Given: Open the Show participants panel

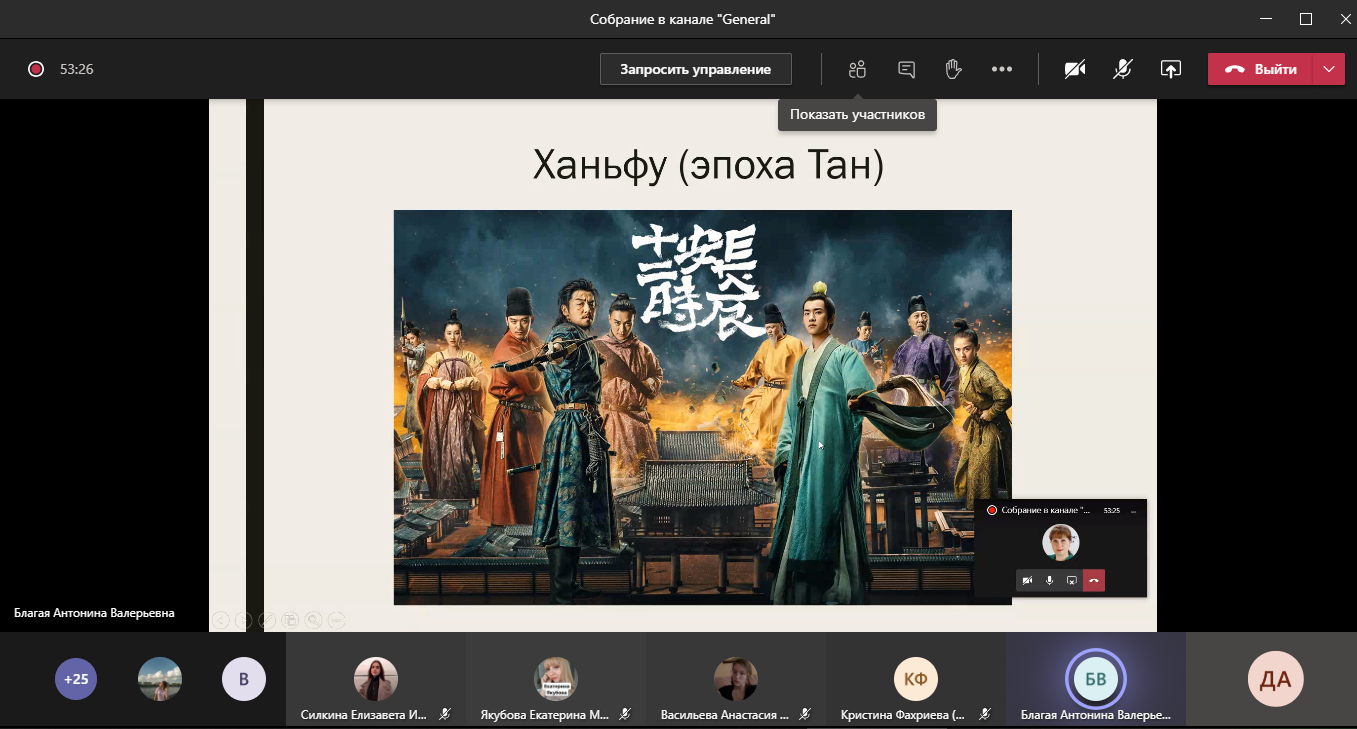Looking at the screenshot, I should (x=856, y=69).
